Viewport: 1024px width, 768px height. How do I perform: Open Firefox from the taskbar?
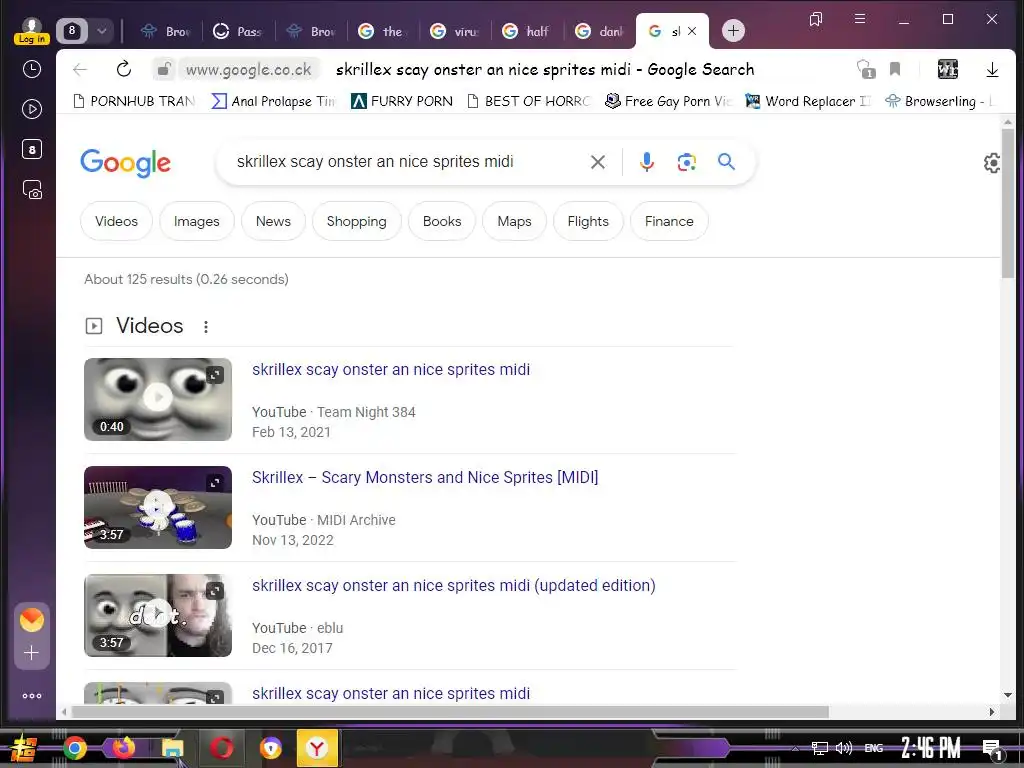[123, 748]
